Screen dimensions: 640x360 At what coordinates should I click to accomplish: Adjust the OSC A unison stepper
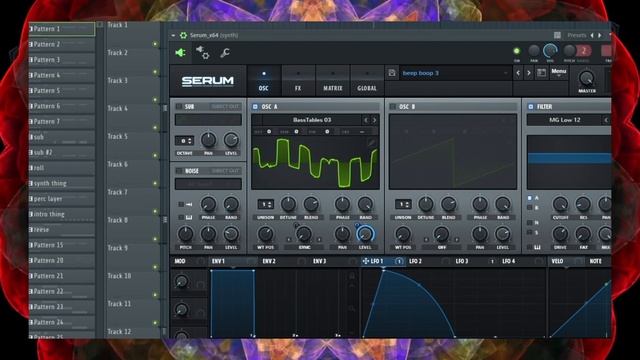click(x=265, y=204)
